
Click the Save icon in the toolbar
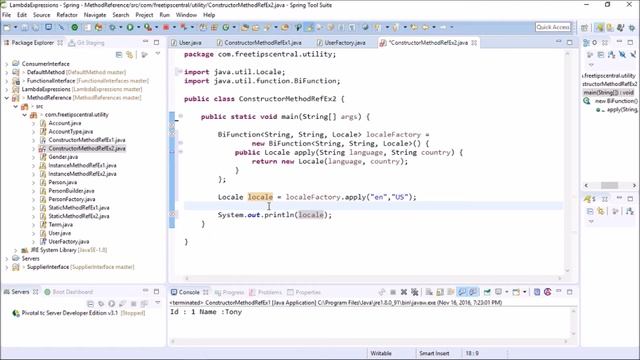[x=24, y=27]
